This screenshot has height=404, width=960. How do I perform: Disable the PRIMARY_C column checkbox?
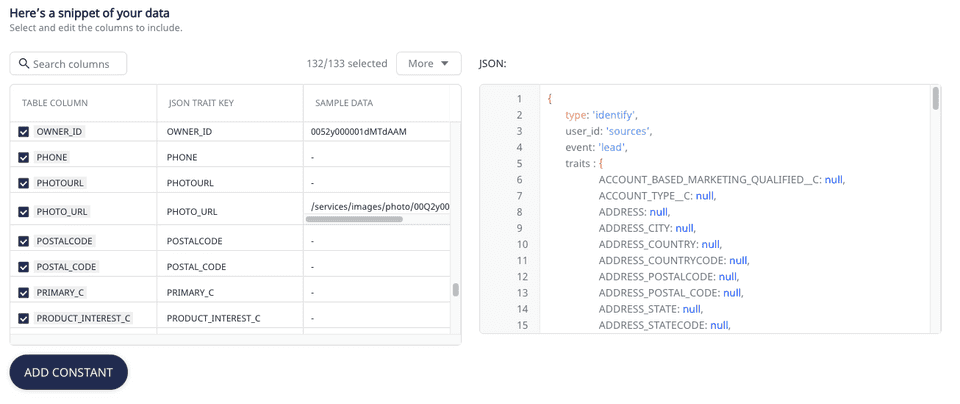click(24, 293)
